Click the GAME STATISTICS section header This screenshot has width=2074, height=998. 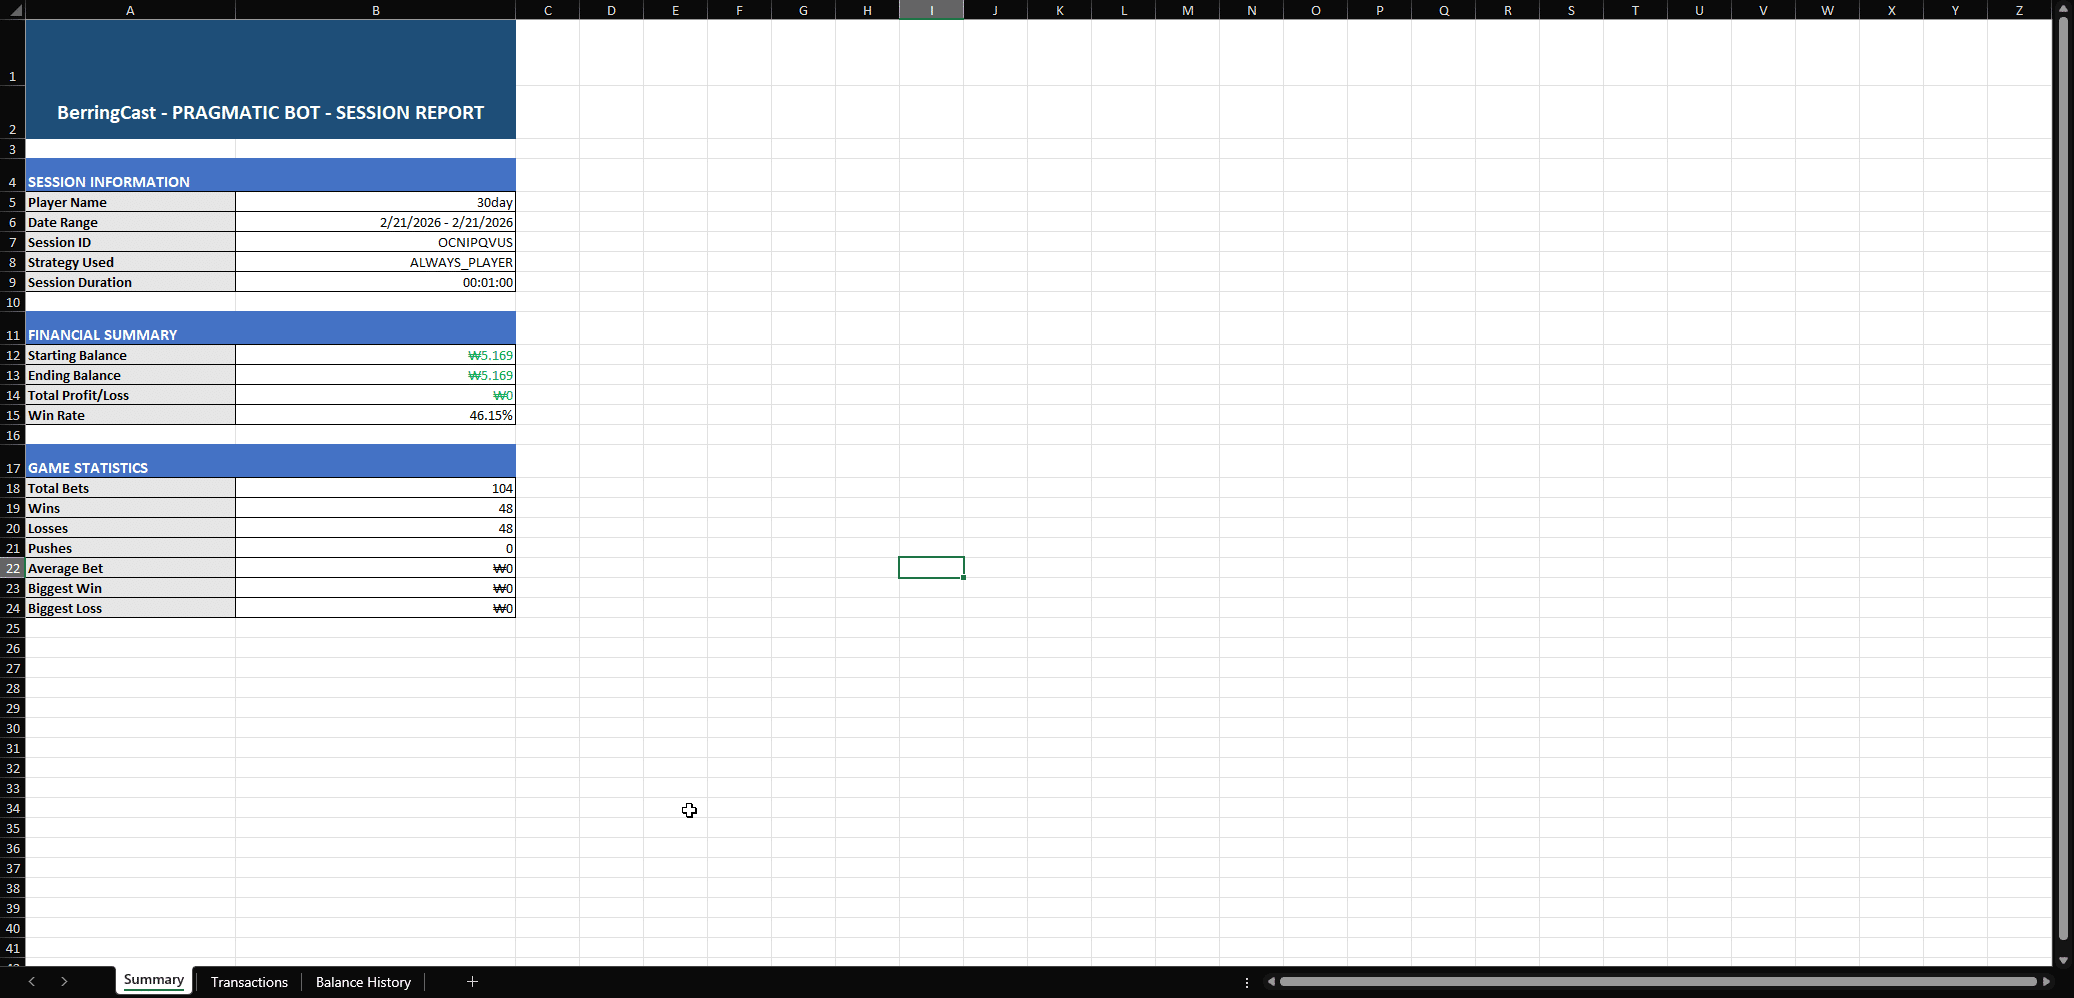pos(271,461)
